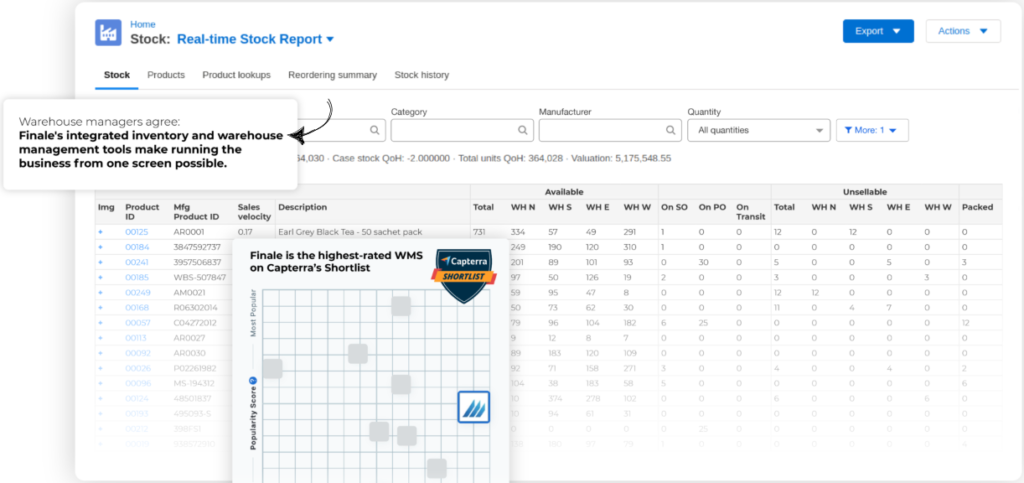Expand image plus icon for row 00185
The width and height of the screenshot is (1024, 483).
tap(101, 277)
